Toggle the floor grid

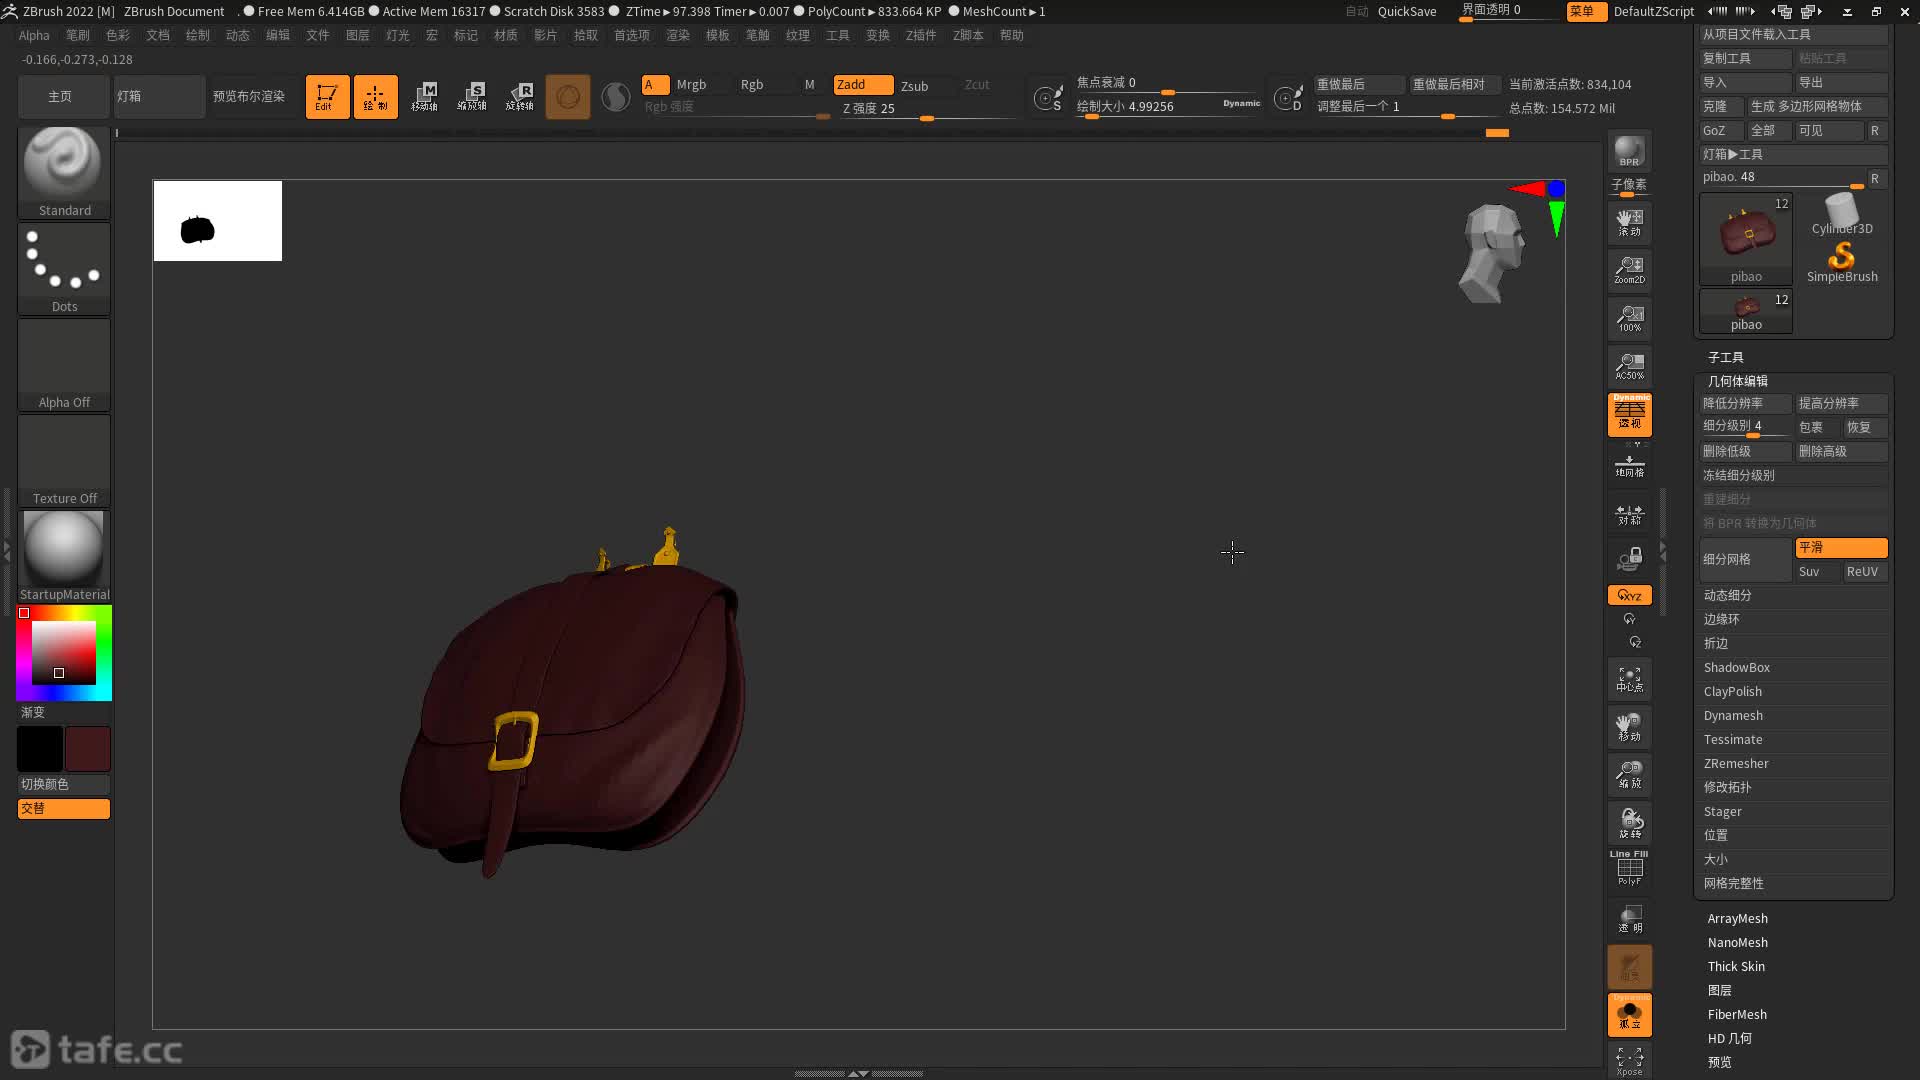point(1629,466)
